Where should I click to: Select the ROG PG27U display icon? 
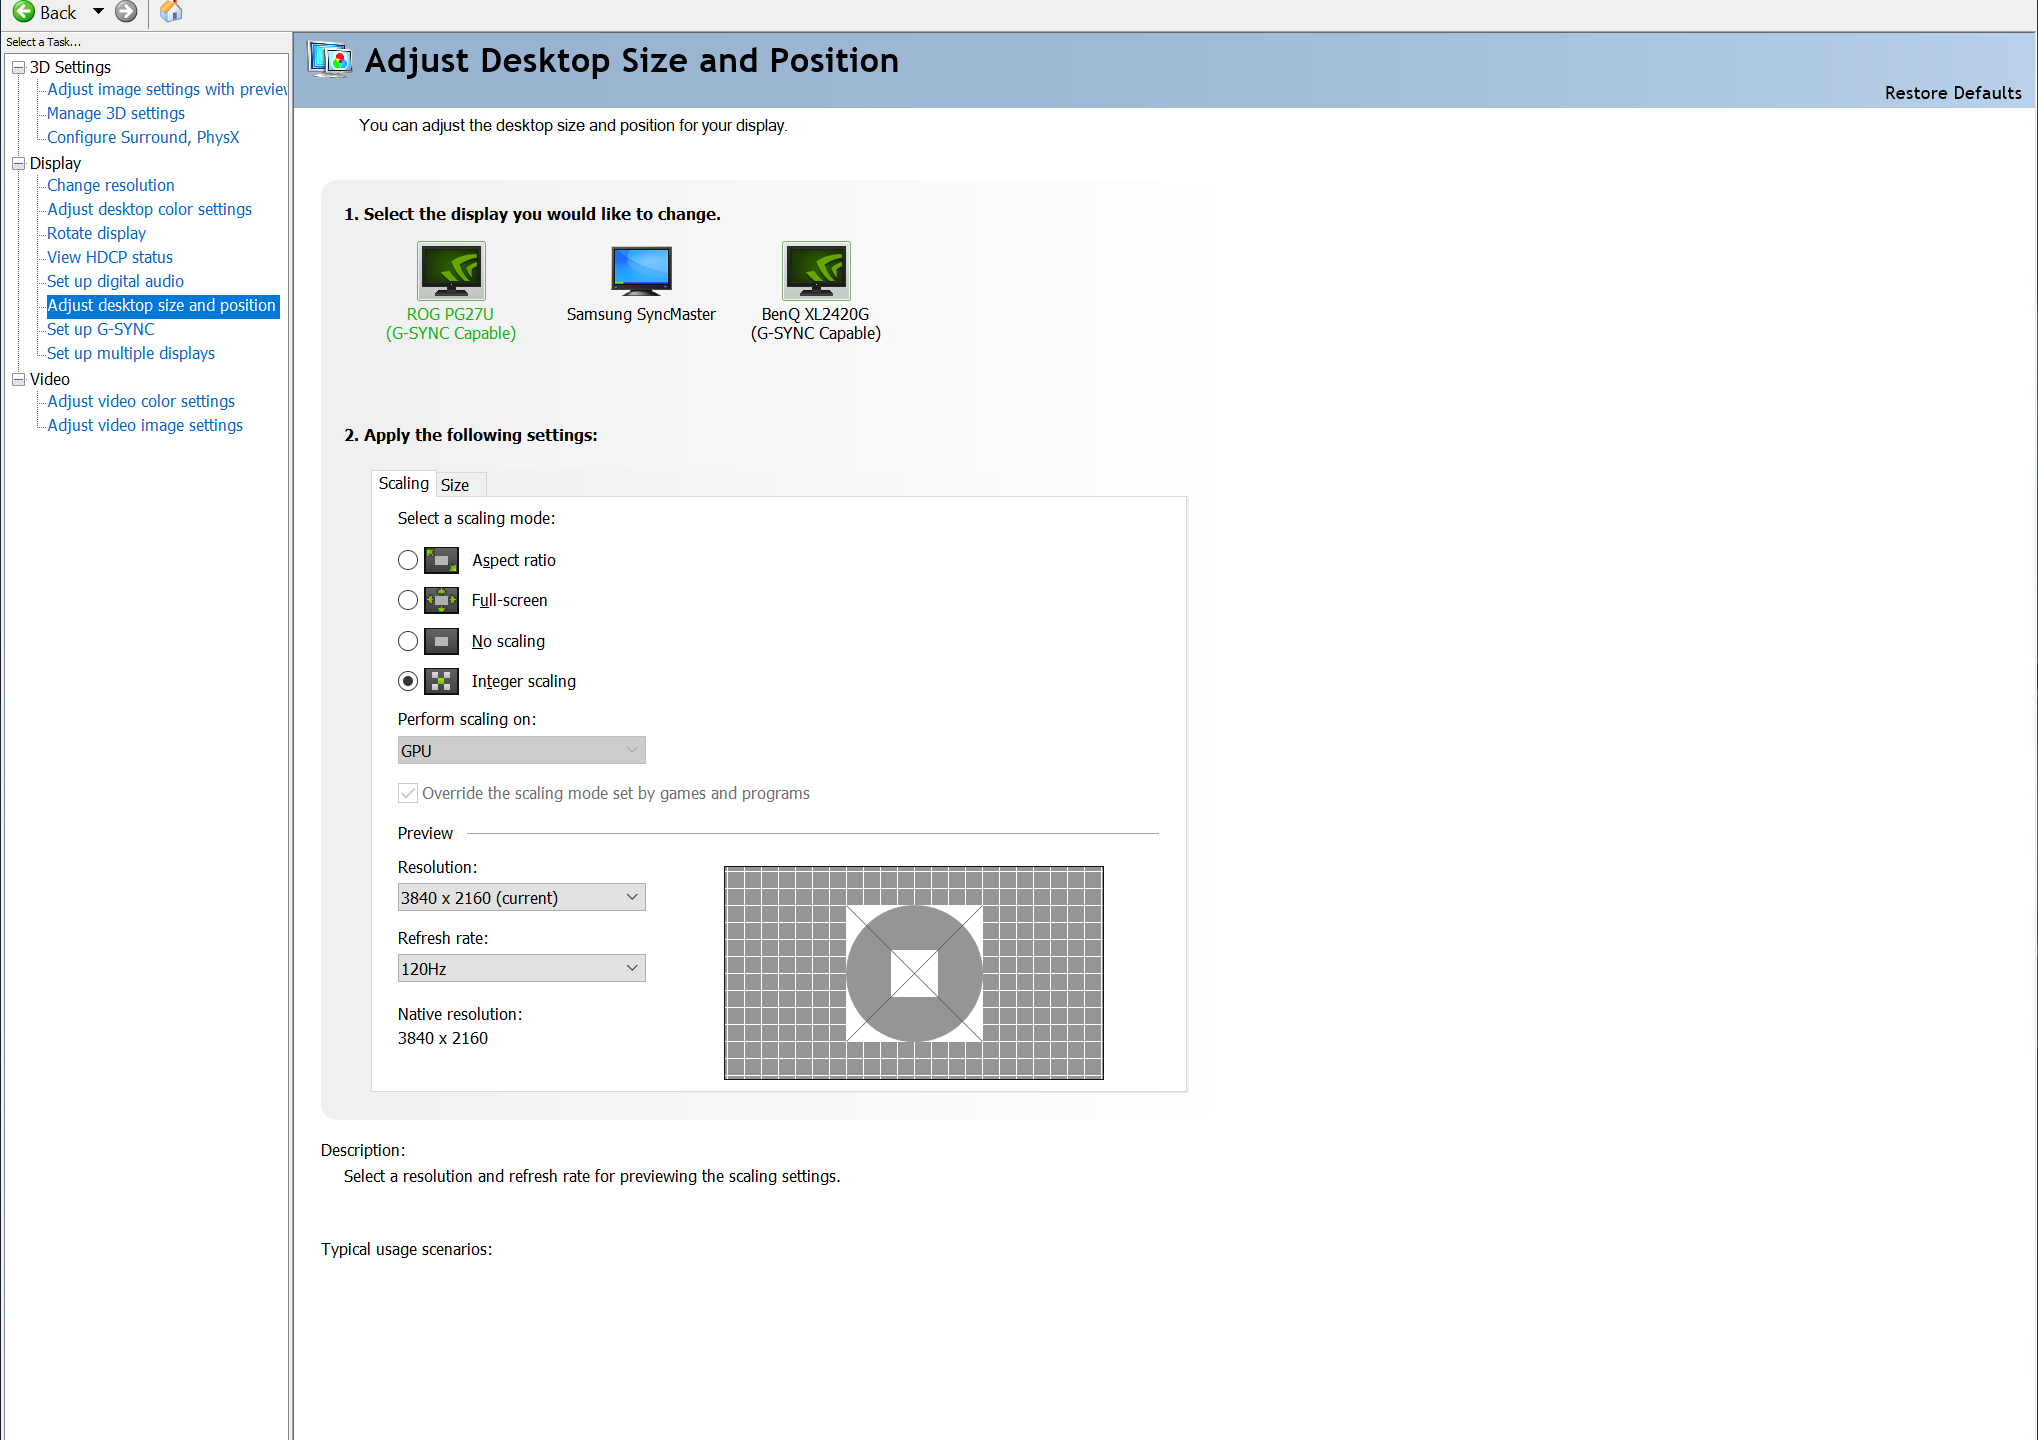[x=451, y=271]
